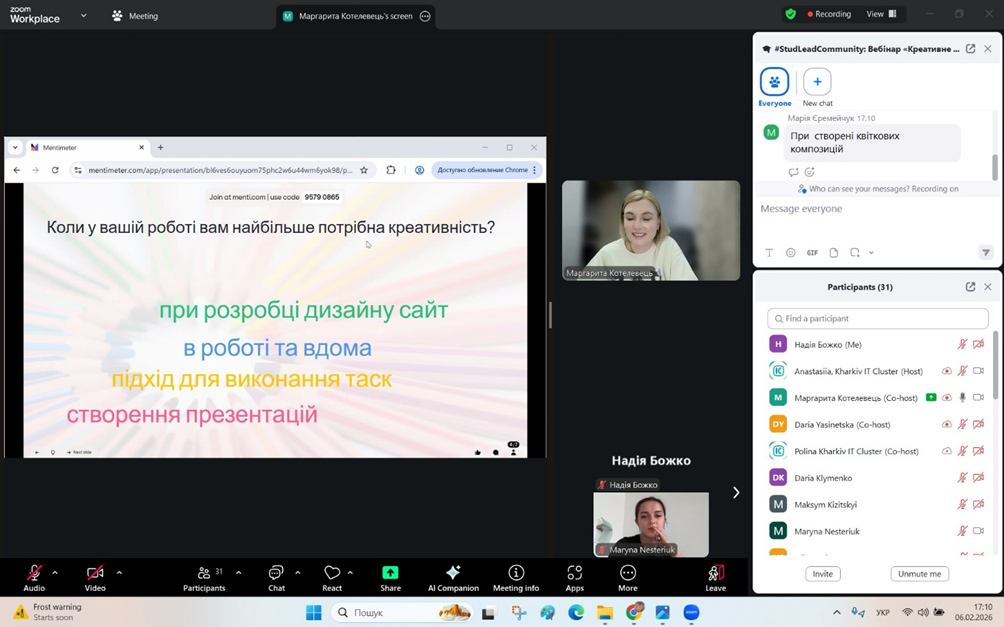Open Meeting info from the toolbar
The height and width of the screenshot is (627, 1004).
tap(516, 576)
